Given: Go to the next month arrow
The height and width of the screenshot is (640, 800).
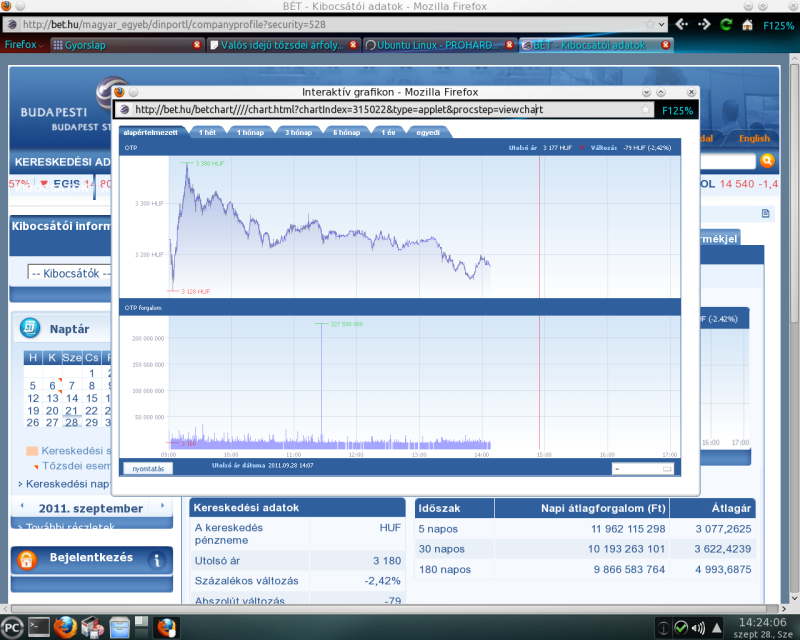Looking at the screenshot, I should coord(163,506).
